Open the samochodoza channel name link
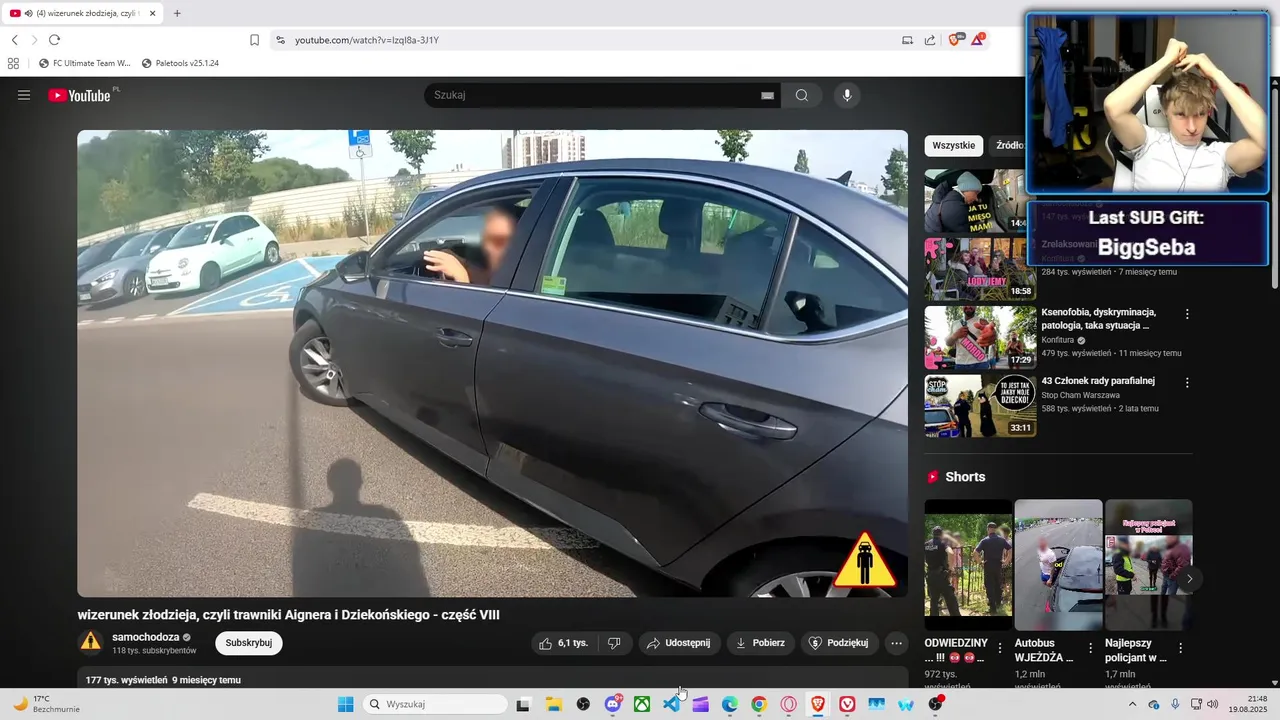 [146, 637]
